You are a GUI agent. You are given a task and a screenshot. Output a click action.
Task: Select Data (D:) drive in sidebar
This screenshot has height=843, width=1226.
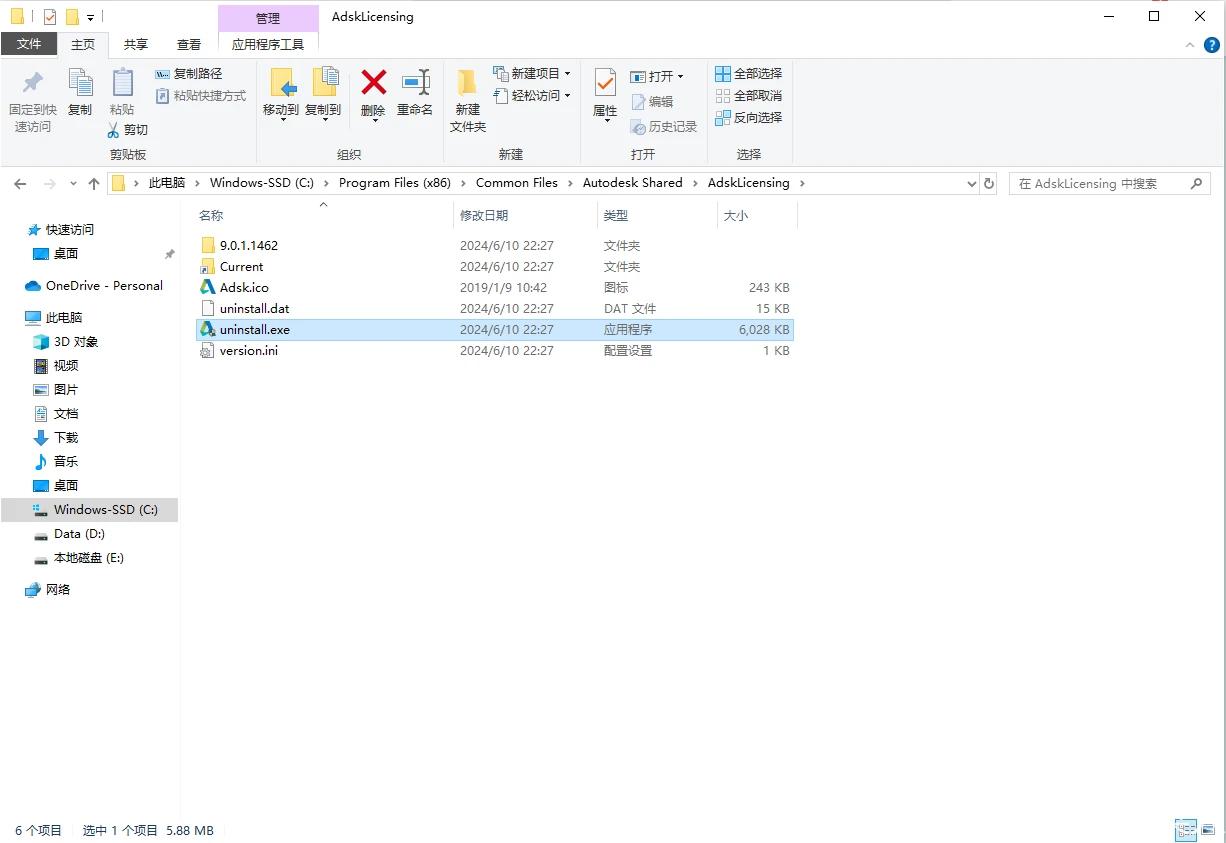pyautogui.click(x=79, y=534)
